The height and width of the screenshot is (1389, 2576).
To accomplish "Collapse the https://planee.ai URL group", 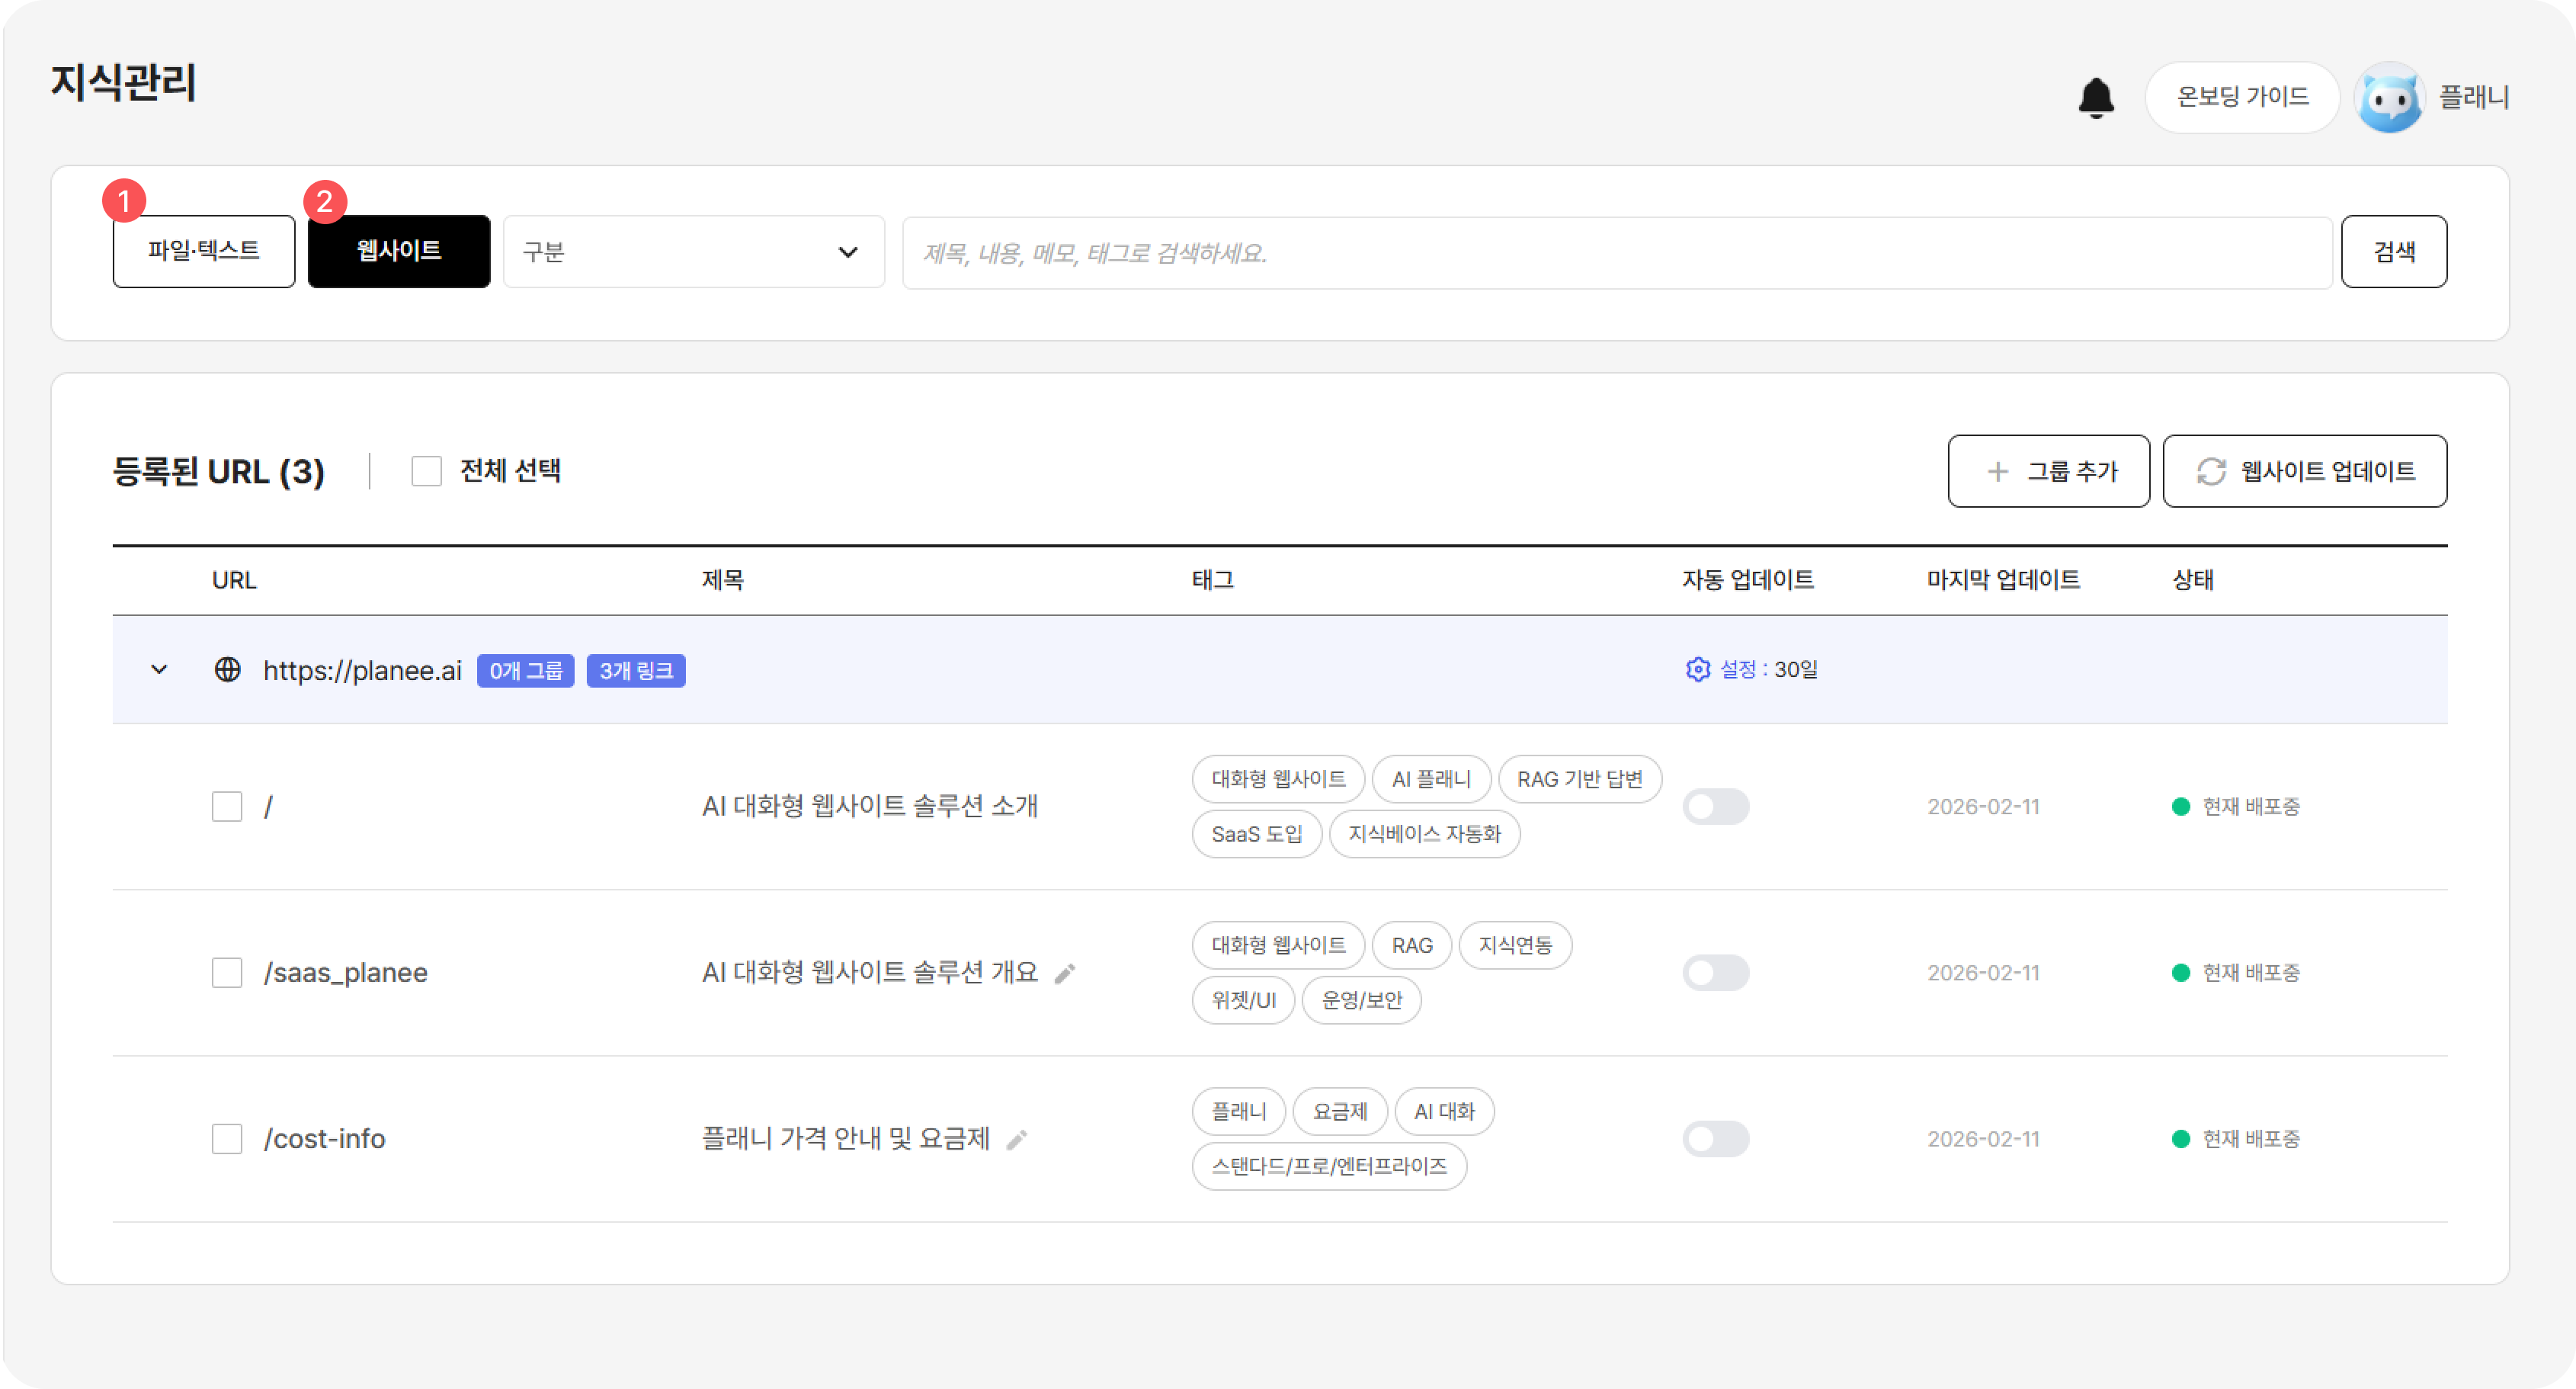I will point(159,669).
